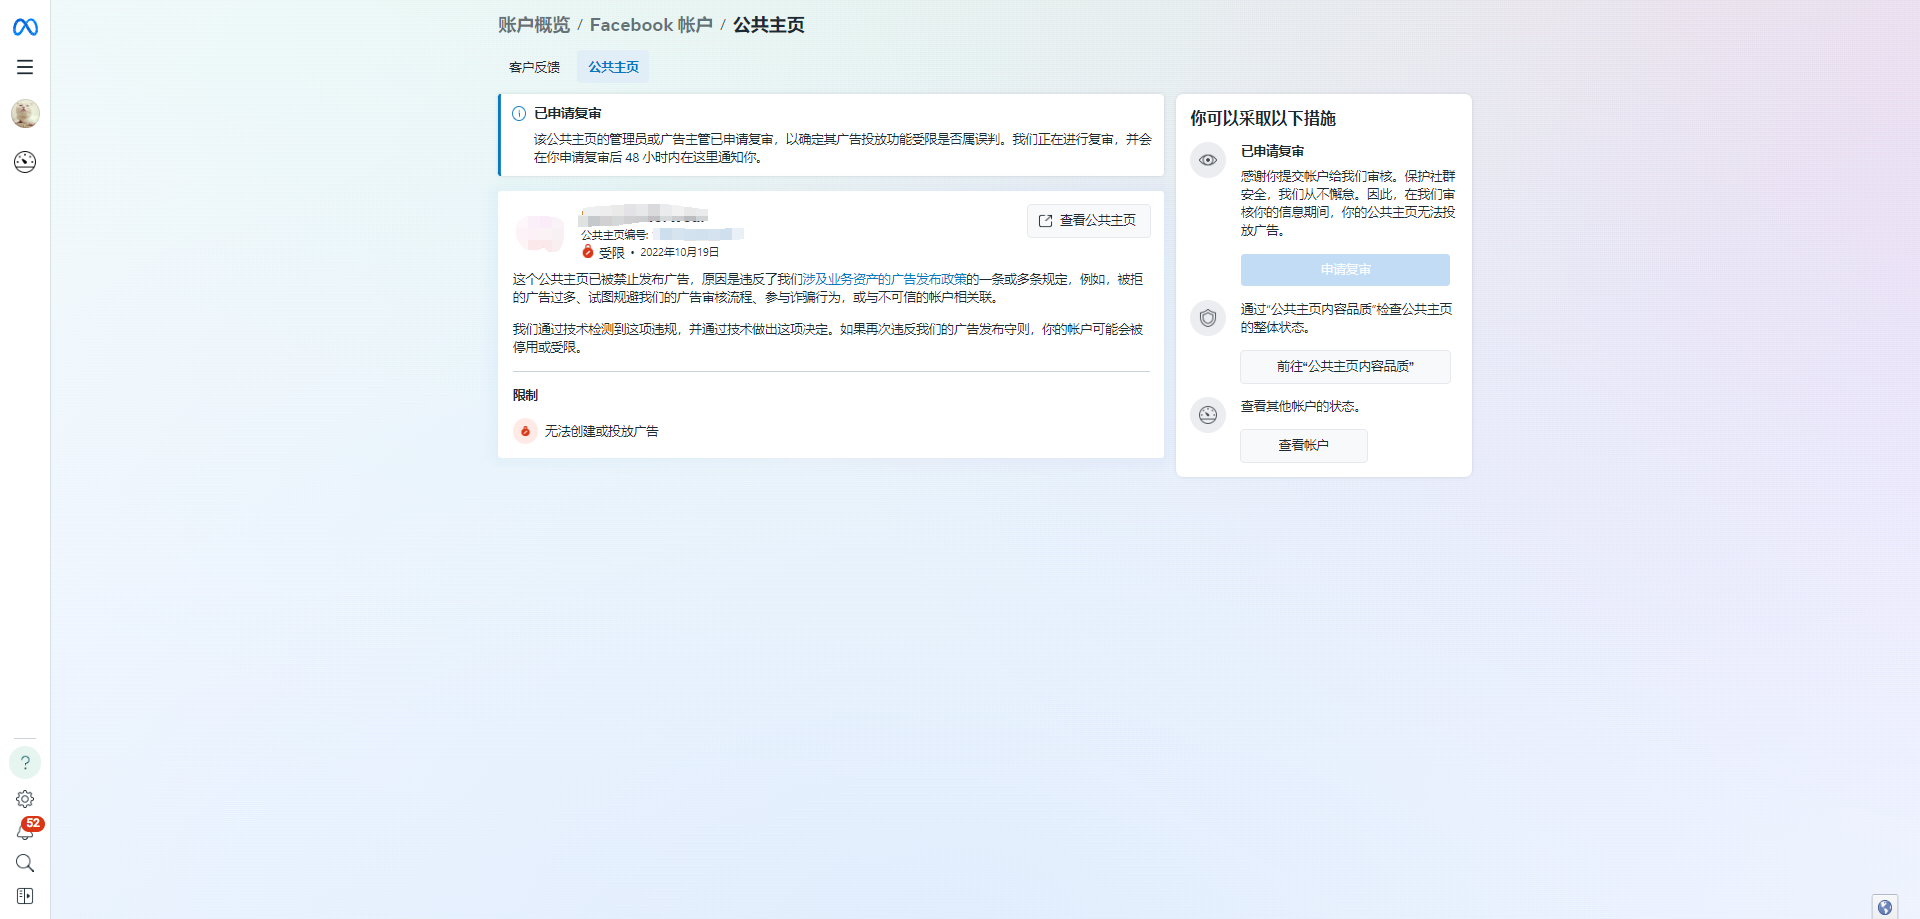1920x919 pixels.
Task: Click the search magnifier icon in sidebar
Action: pyautogui.click(x=25, y=863)
